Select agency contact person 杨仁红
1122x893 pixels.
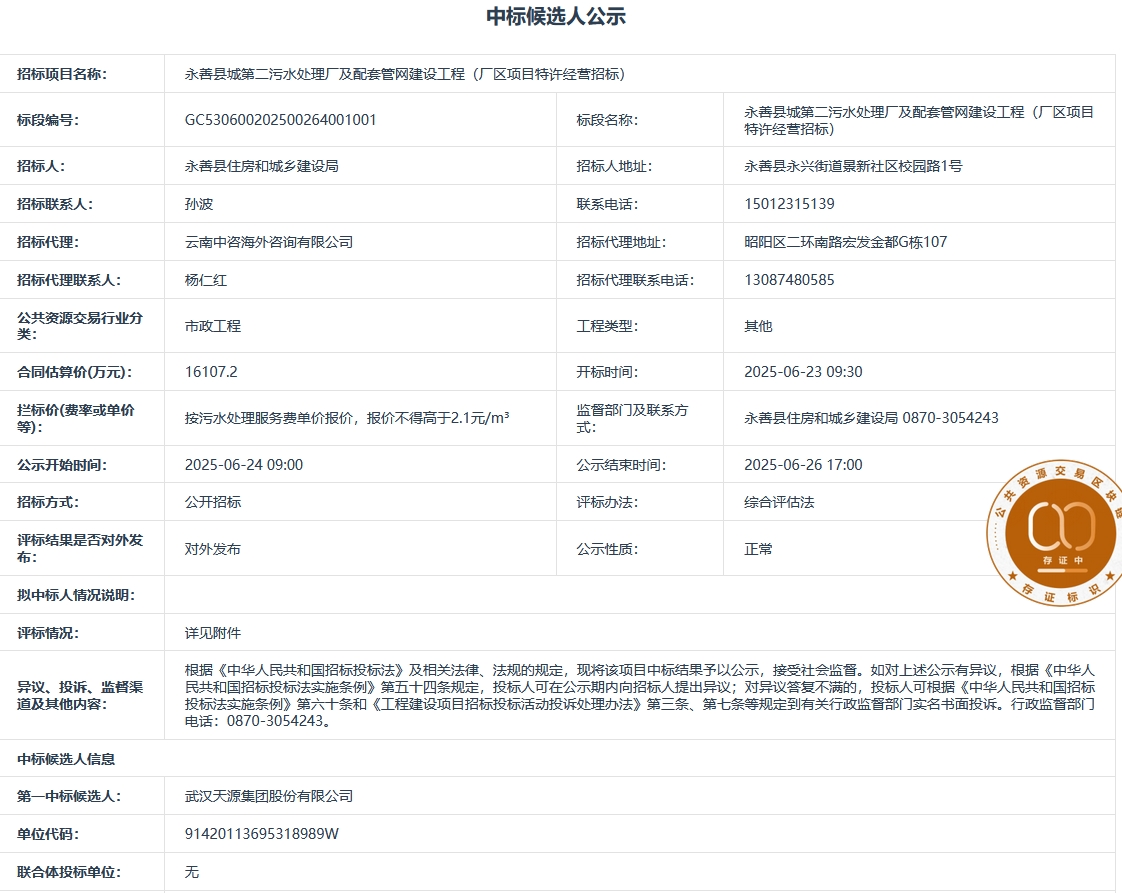coord(206,280)
